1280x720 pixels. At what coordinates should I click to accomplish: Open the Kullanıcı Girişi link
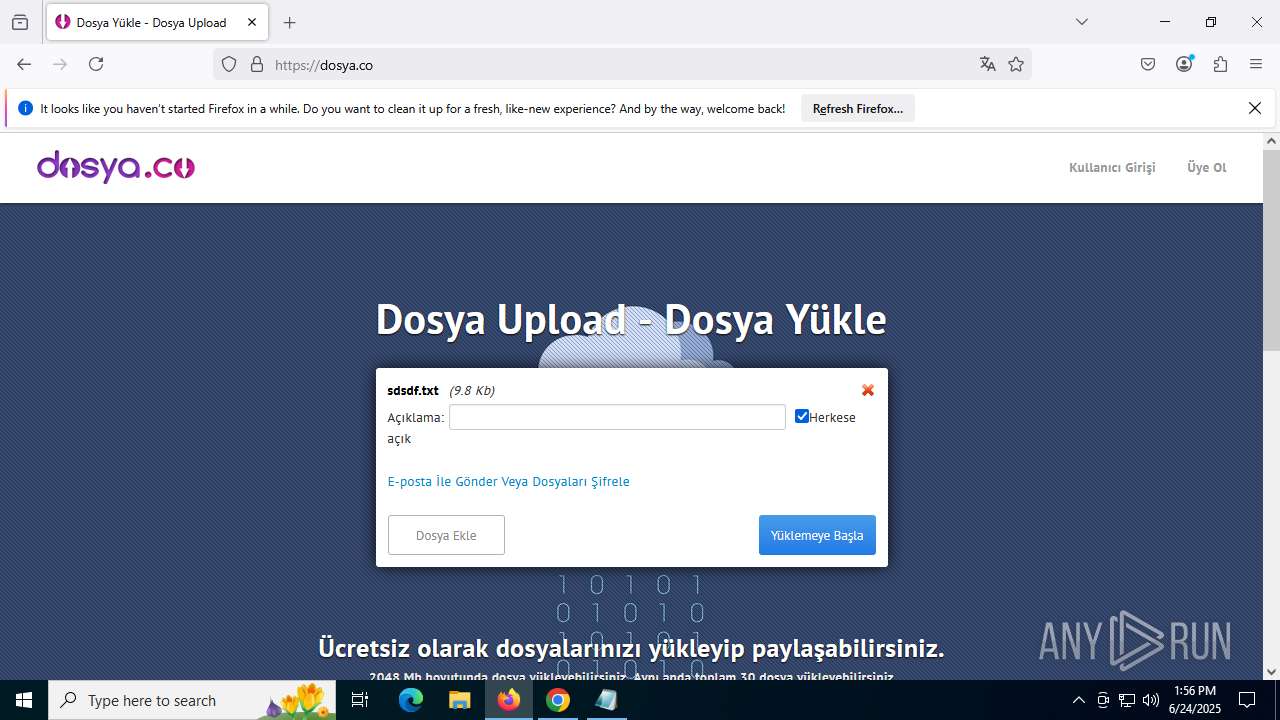(1112, 168)
